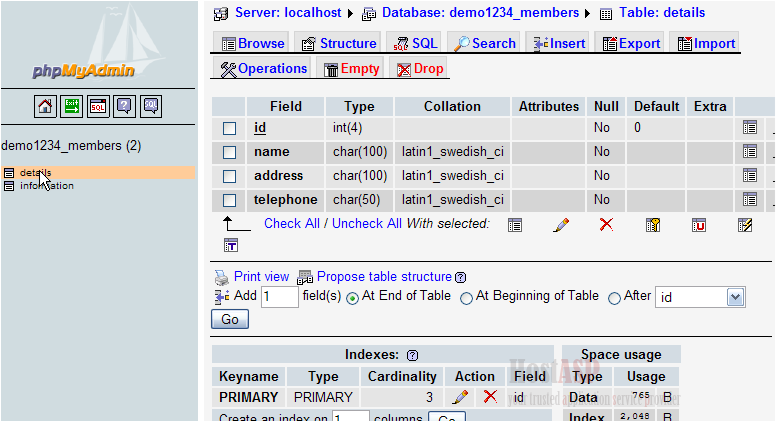
Task: Click the Home icon in left sidebar
Action: click(45, 105)
